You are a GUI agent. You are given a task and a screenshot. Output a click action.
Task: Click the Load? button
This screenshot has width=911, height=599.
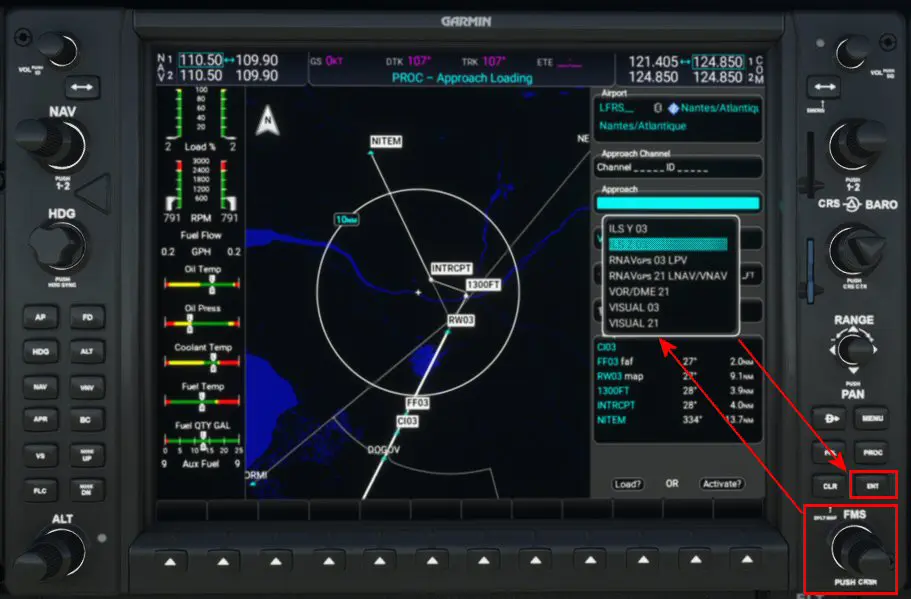point(627,484)
